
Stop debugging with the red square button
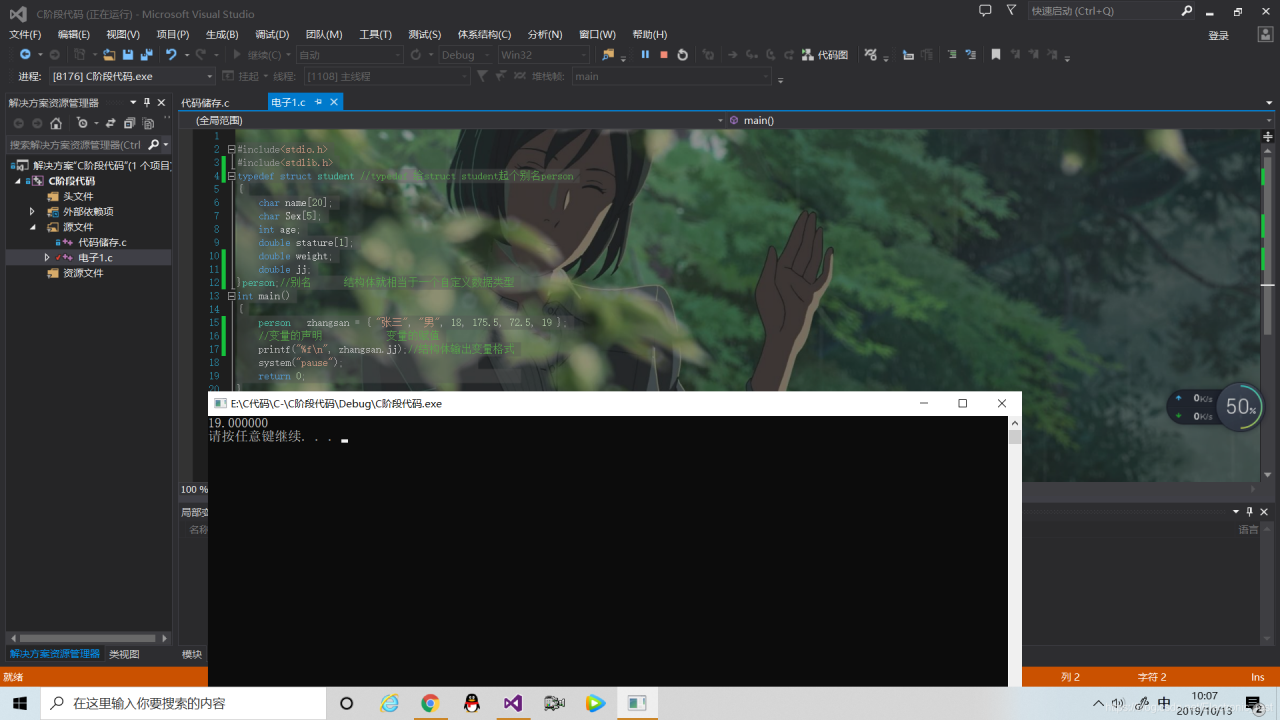pos(664,55)
